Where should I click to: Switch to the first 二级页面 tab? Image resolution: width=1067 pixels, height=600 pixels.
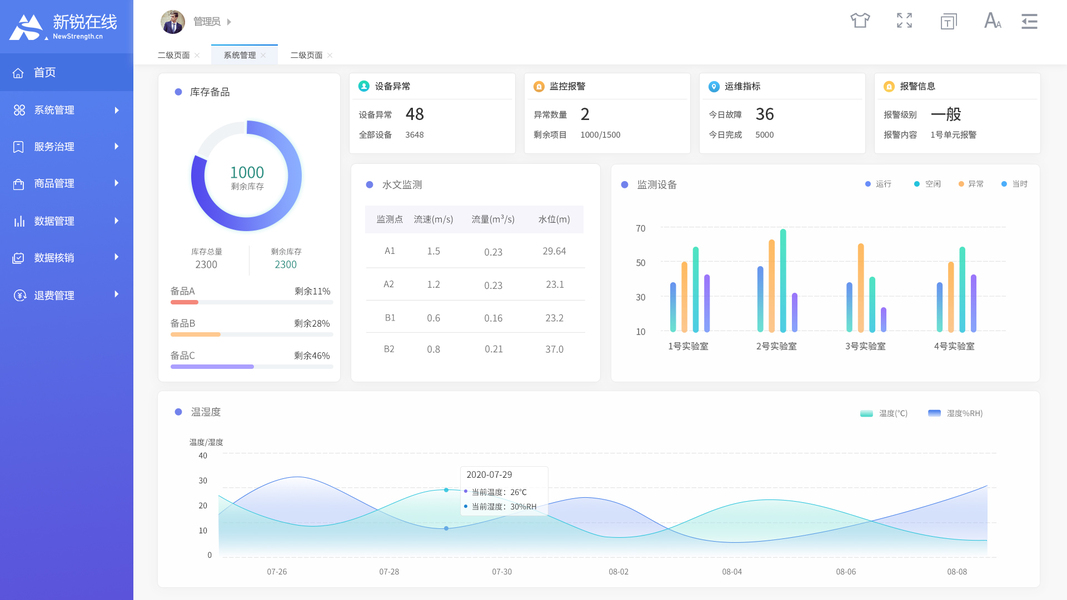pyautogui.click(x=174, y=55)
